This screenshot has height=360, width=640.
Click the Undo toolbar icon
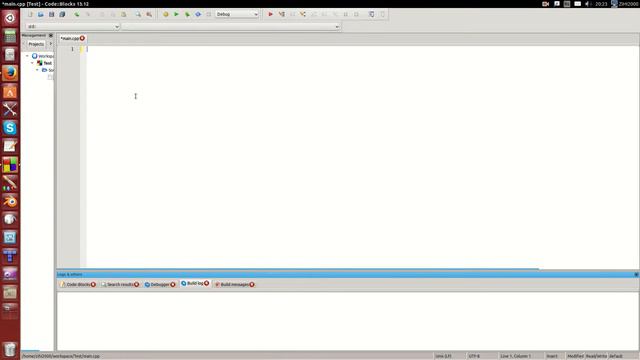point(77,14)
